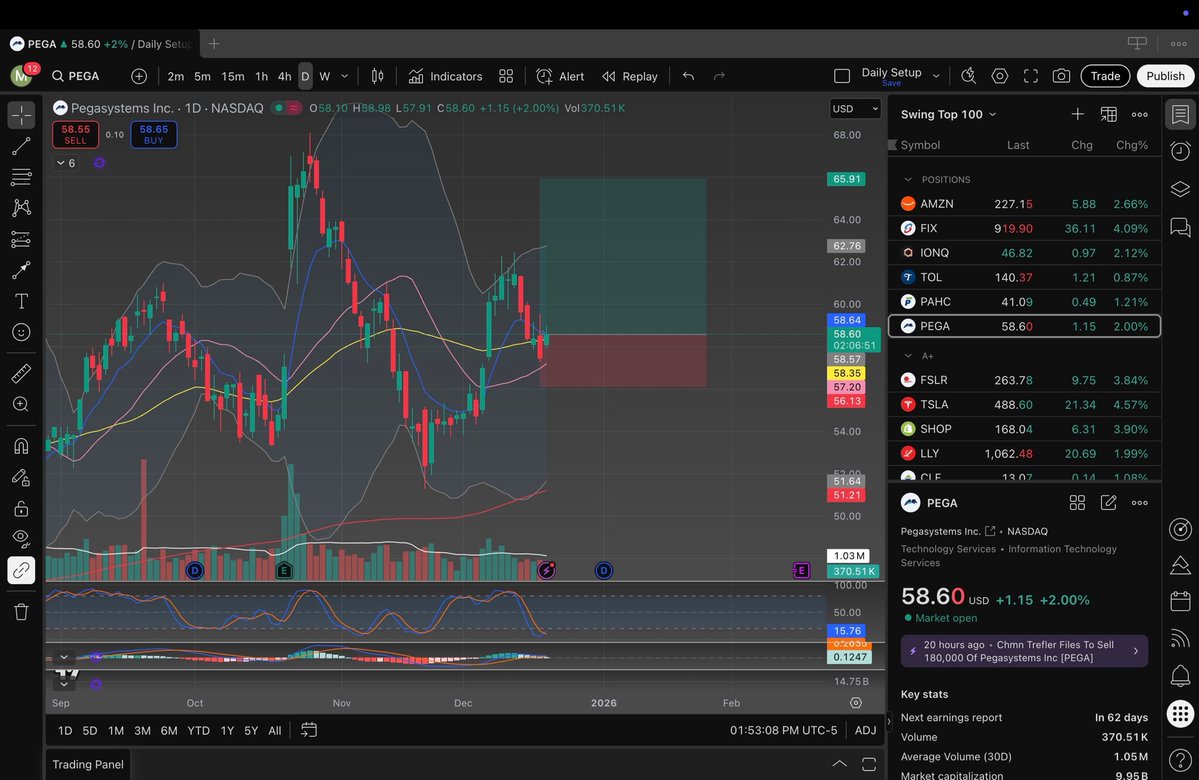
Task: Switch to the W weekly timeframe
Action: tap(324, 76)
